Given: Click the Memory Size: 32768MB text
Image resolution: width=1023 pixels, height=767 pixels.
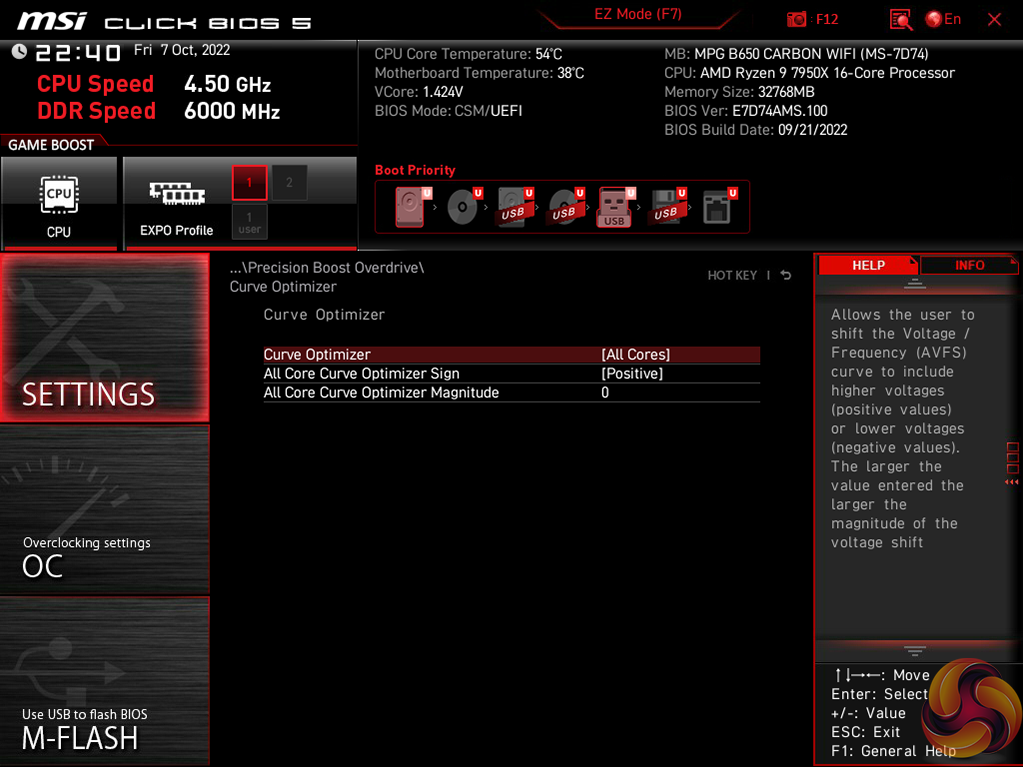Looking at the screenshot, I should 739,92.
